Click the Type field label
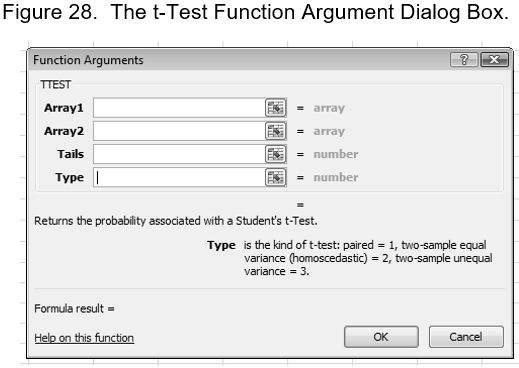Screen dimensions: 519x368 (x=70, y=177)
